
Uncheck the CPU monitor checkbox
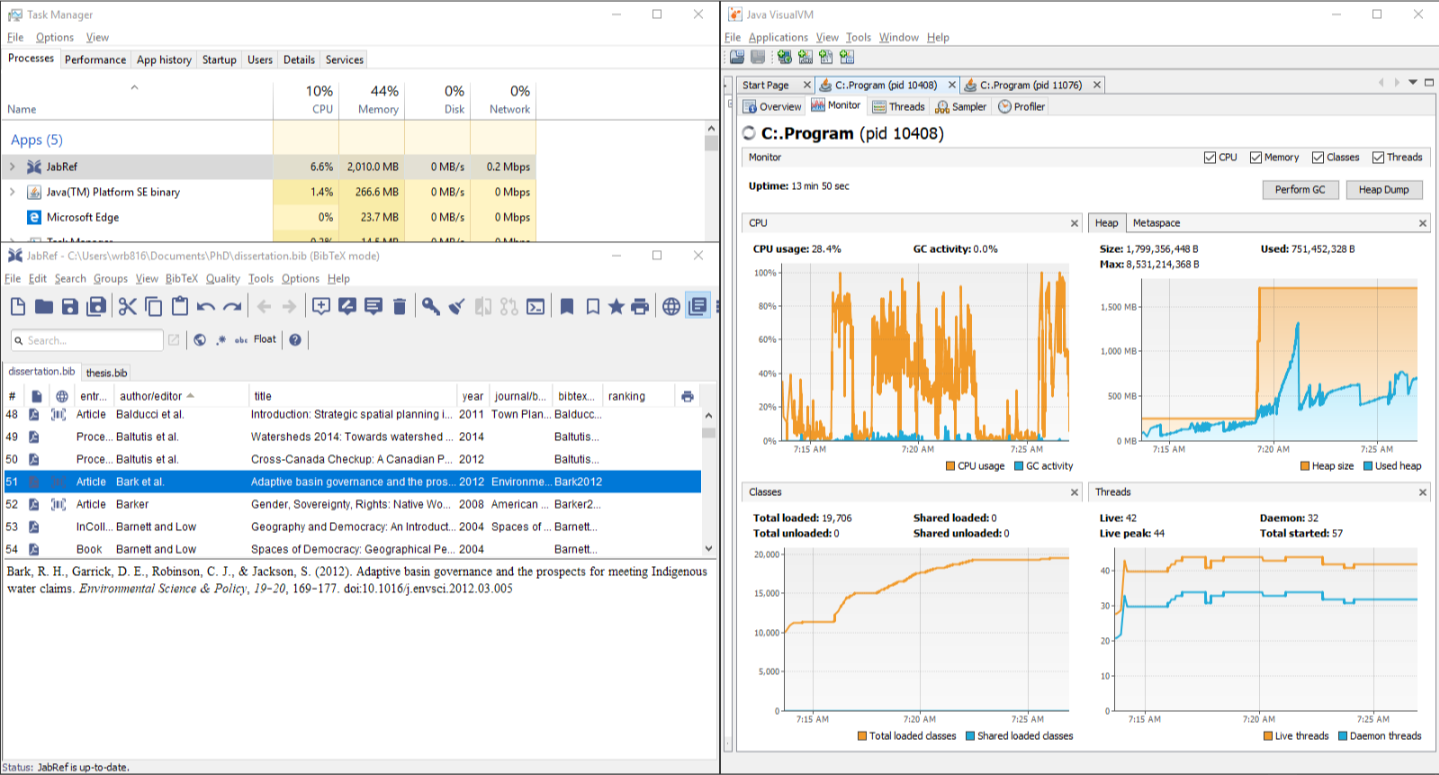(x=1211, y=157)
